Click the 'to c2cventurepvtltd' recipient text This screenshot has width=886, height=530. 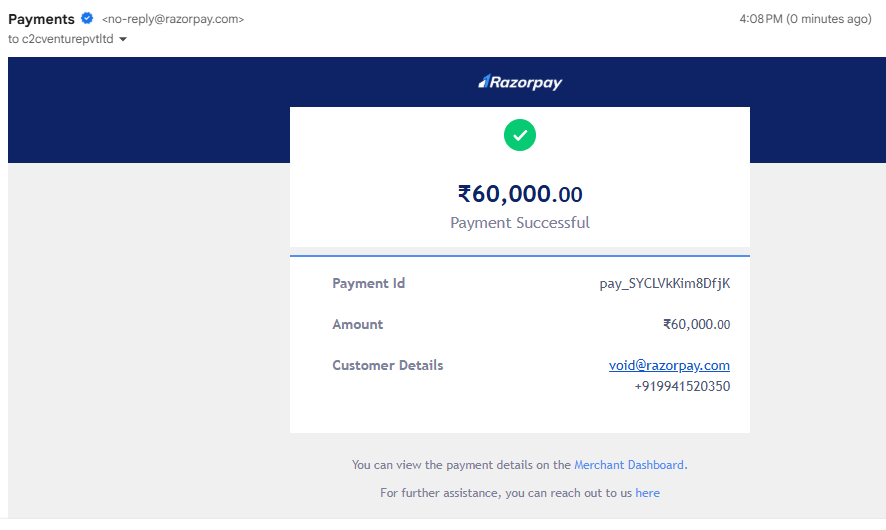point(60,39)
